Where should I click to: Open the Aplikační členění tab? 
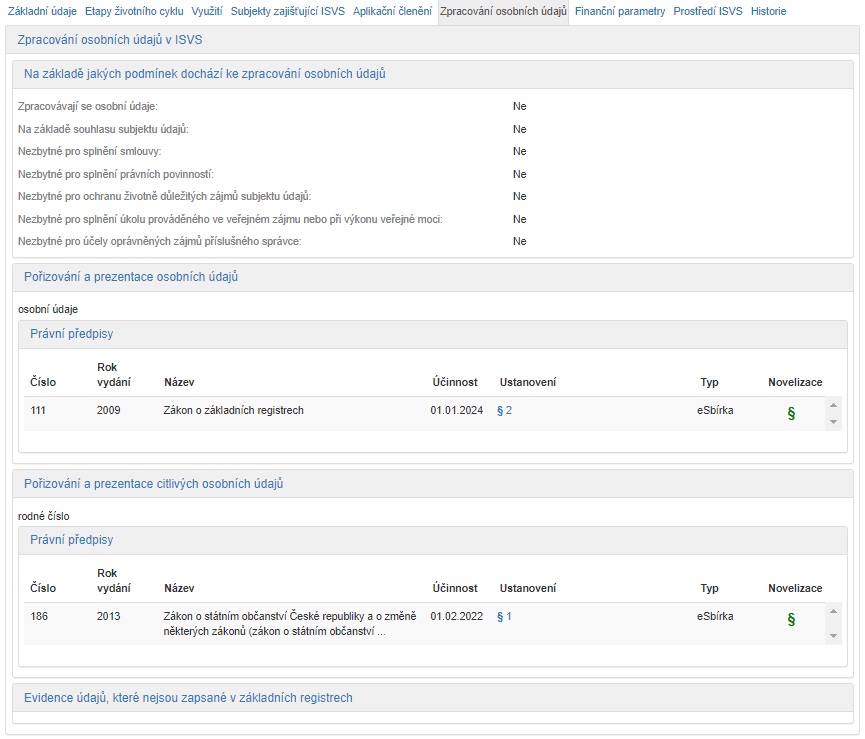393,11
